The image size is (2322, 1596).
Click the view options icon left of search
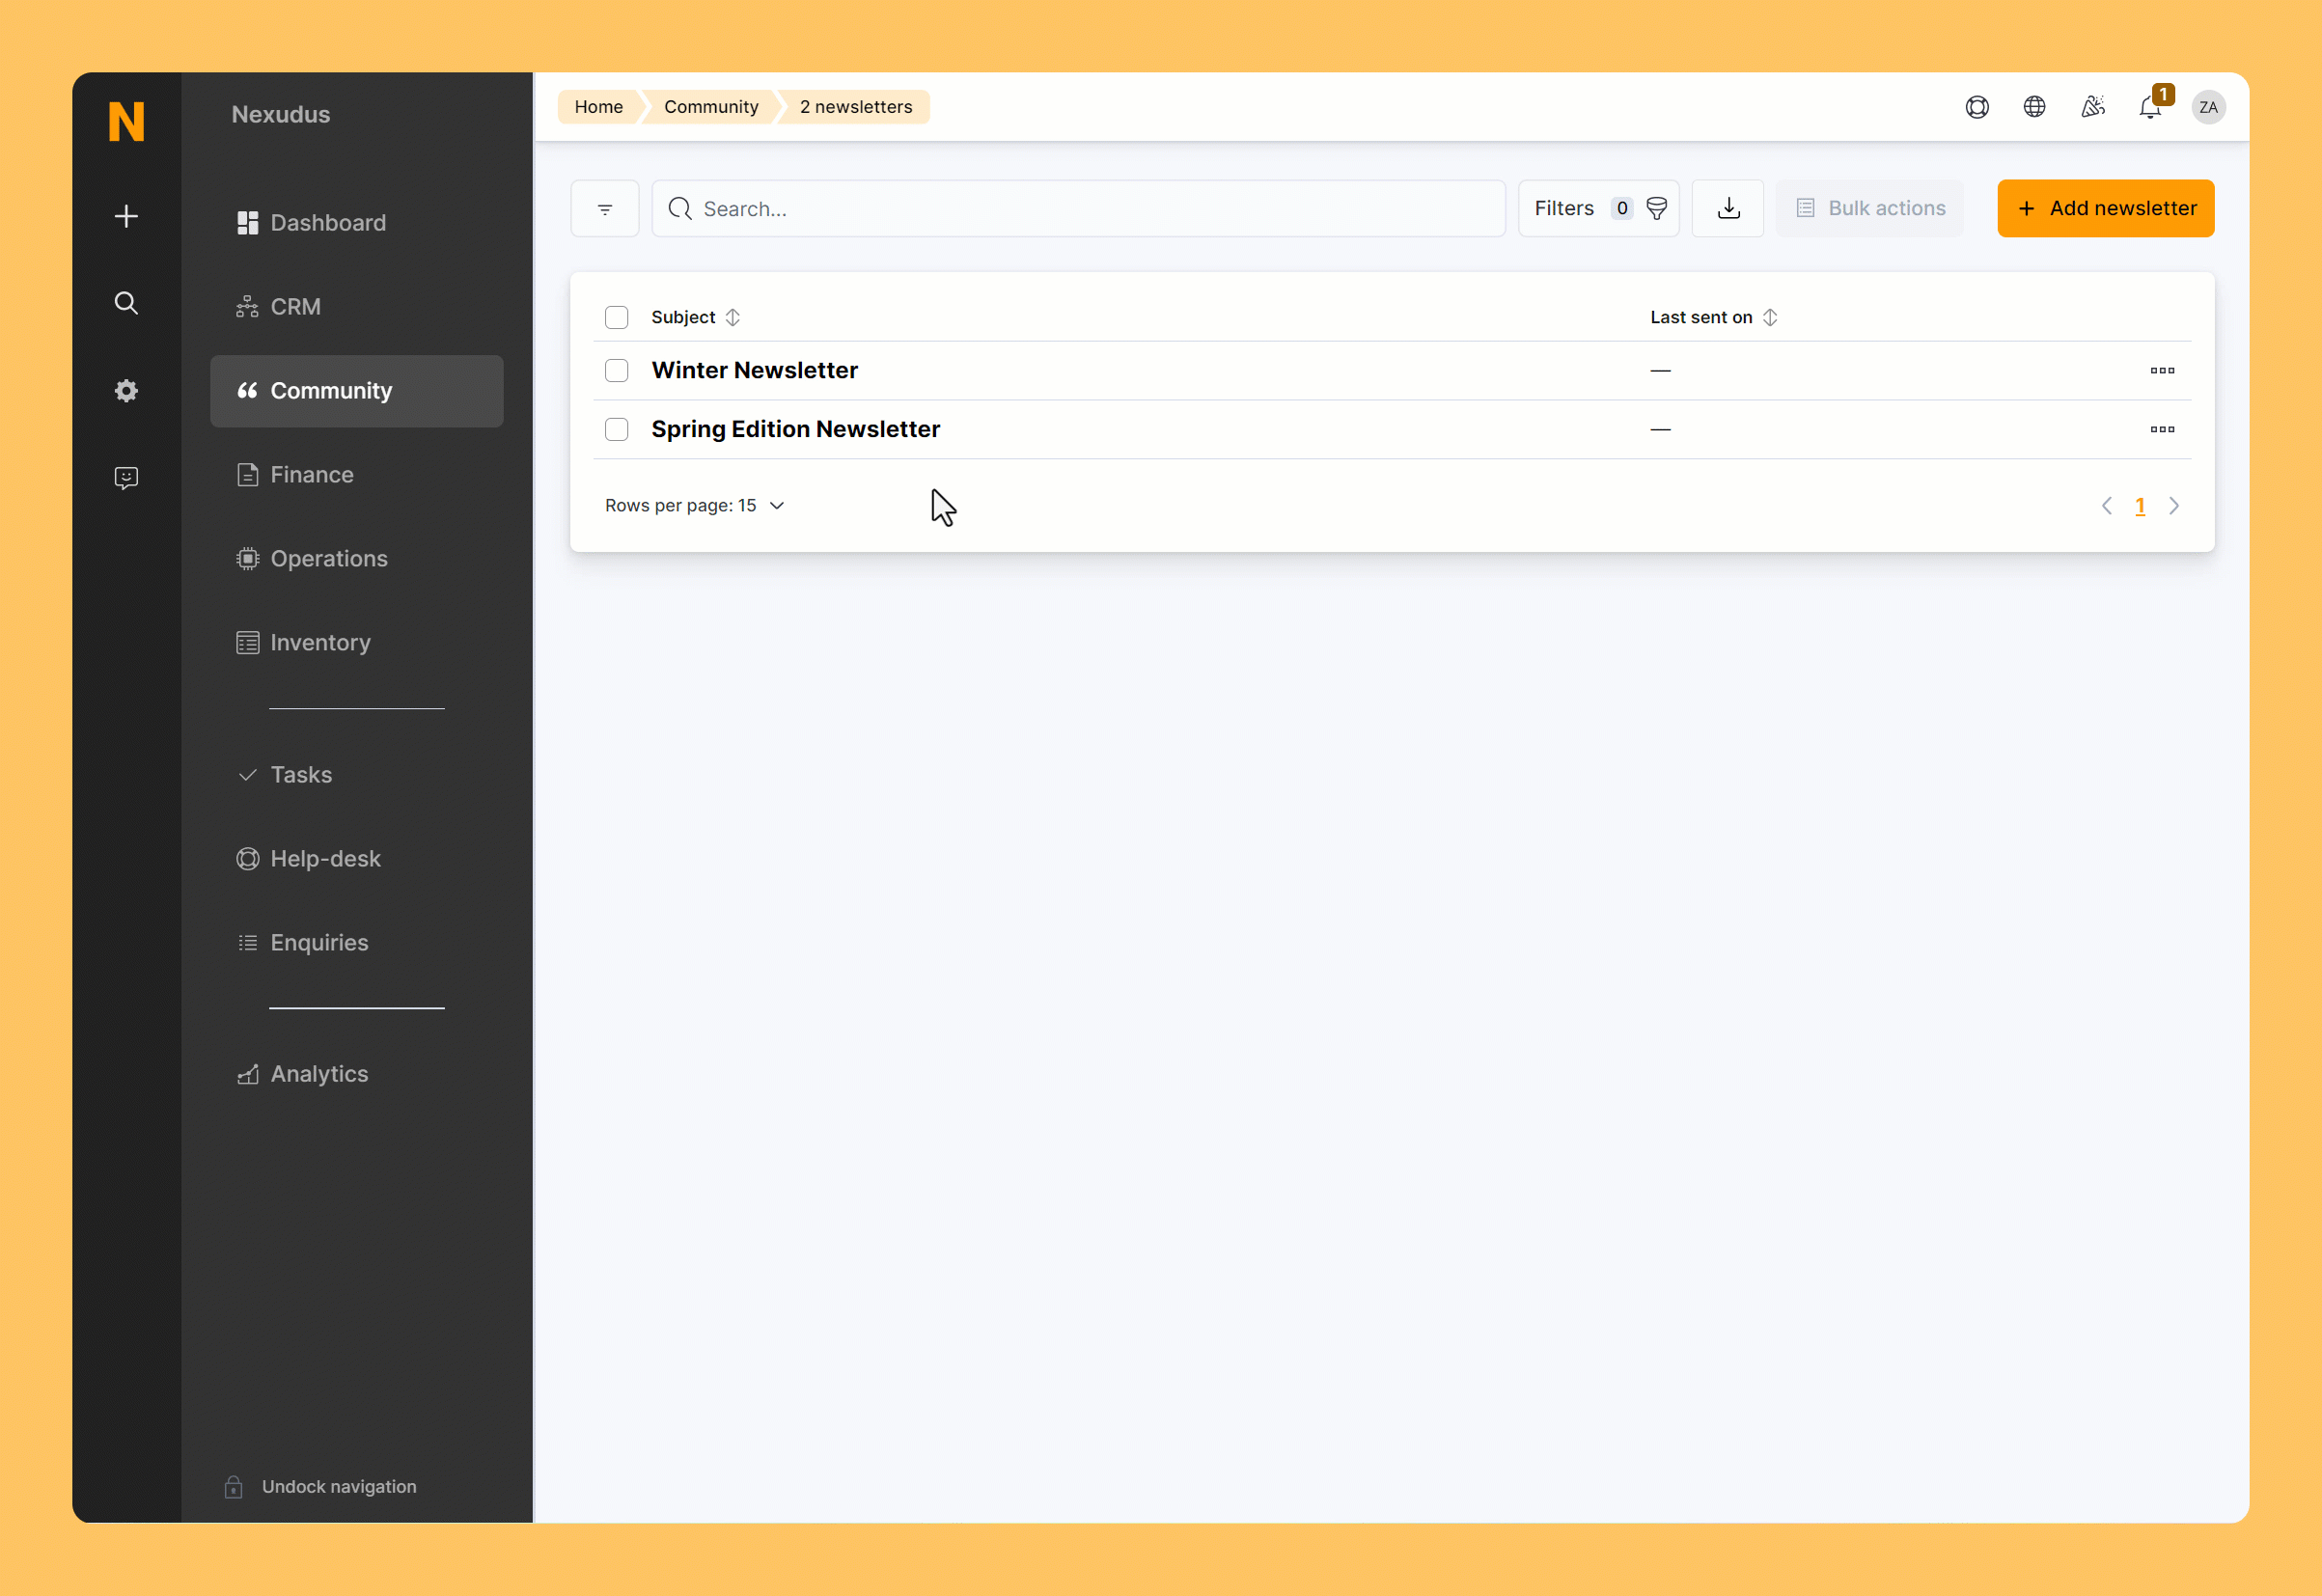coord(605,208)
